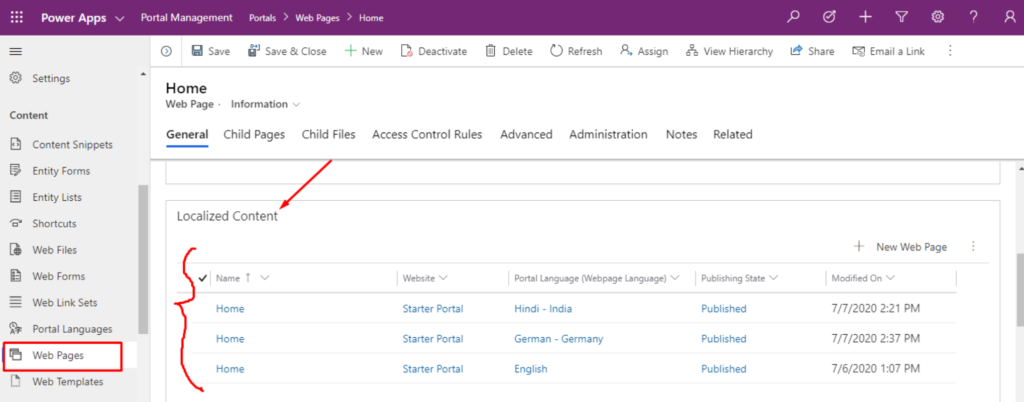Open View Hierarchy
Screen dimensions: 1024x402
pos(729,51)
